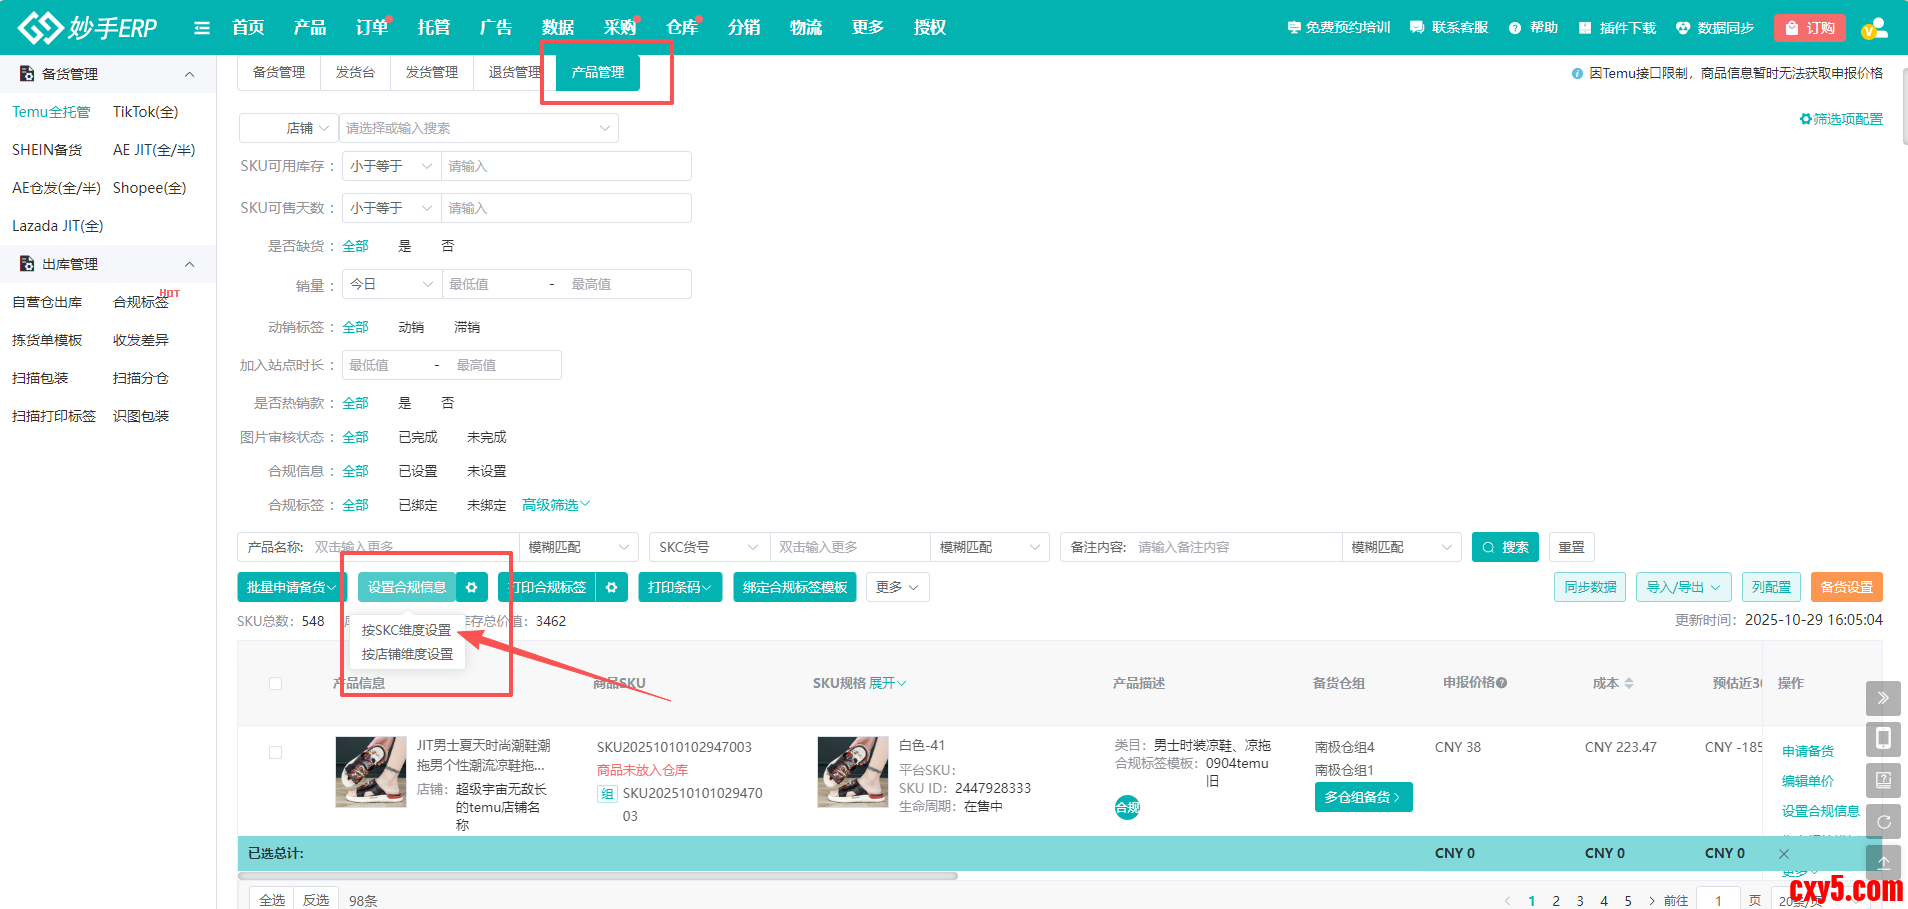
Task: Click the sidebar collapse hamburger icon
Action: (x=202, y=28)
